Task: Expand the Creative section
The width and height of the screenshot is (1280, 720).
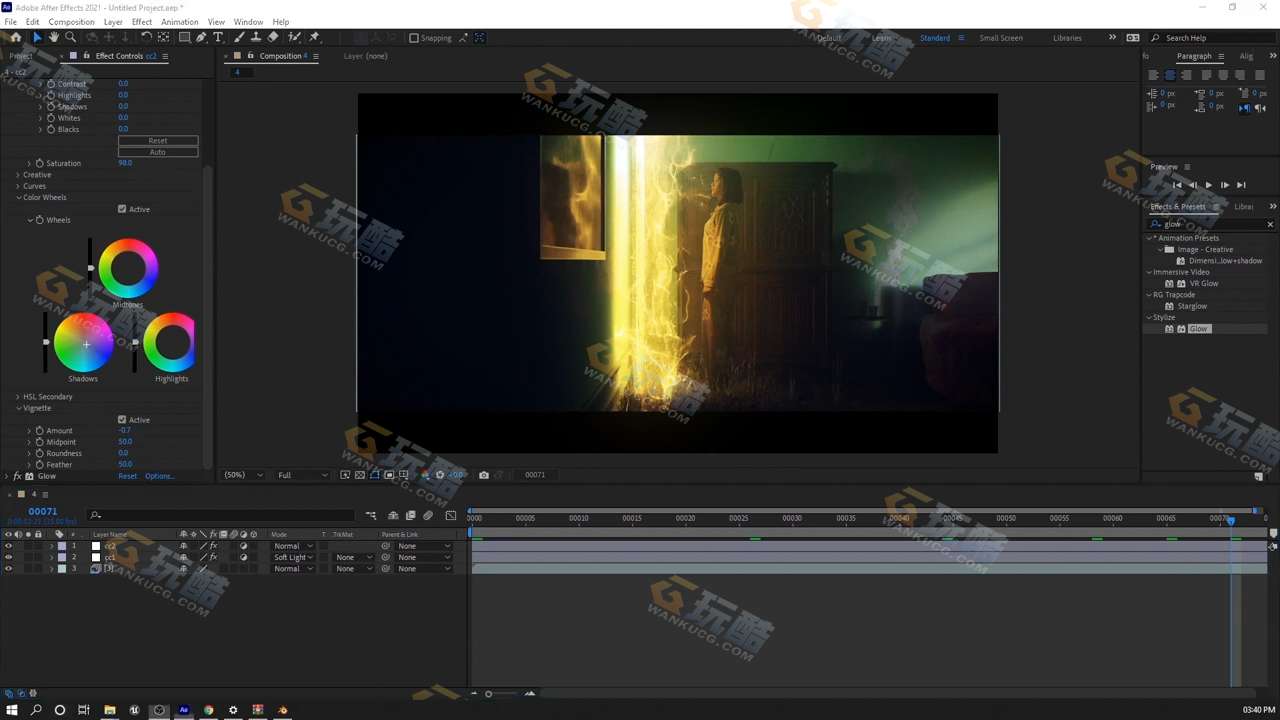Action: [18, 175]
